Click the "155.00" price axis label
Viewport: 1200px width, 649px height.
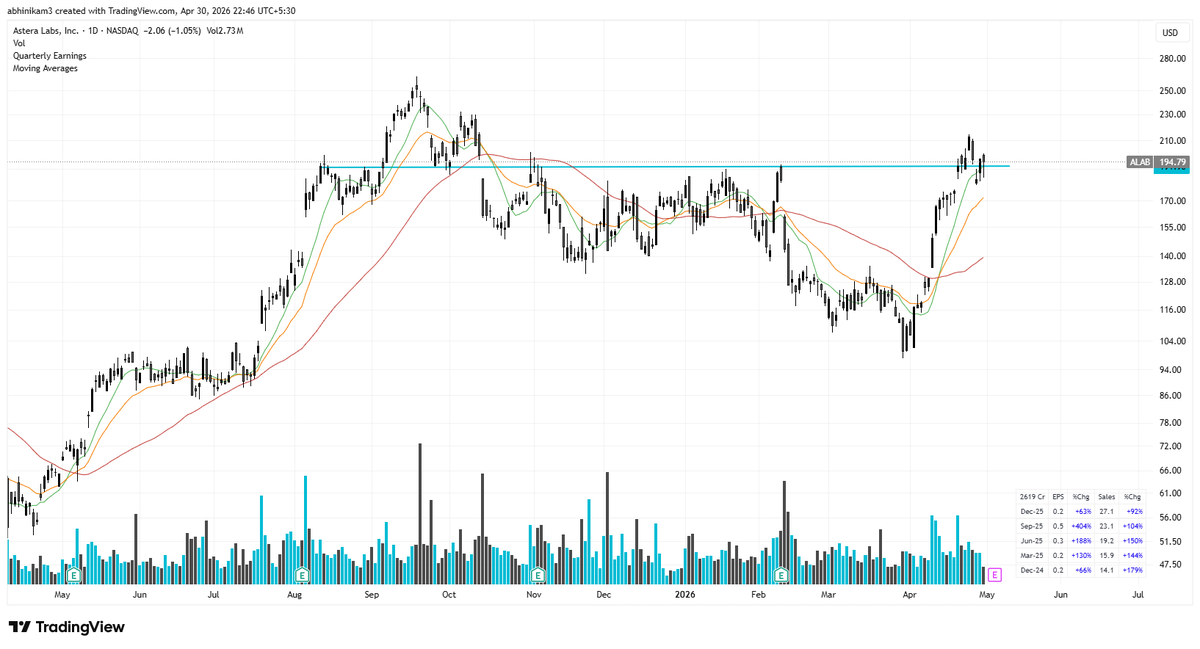tap(1172, 227)
